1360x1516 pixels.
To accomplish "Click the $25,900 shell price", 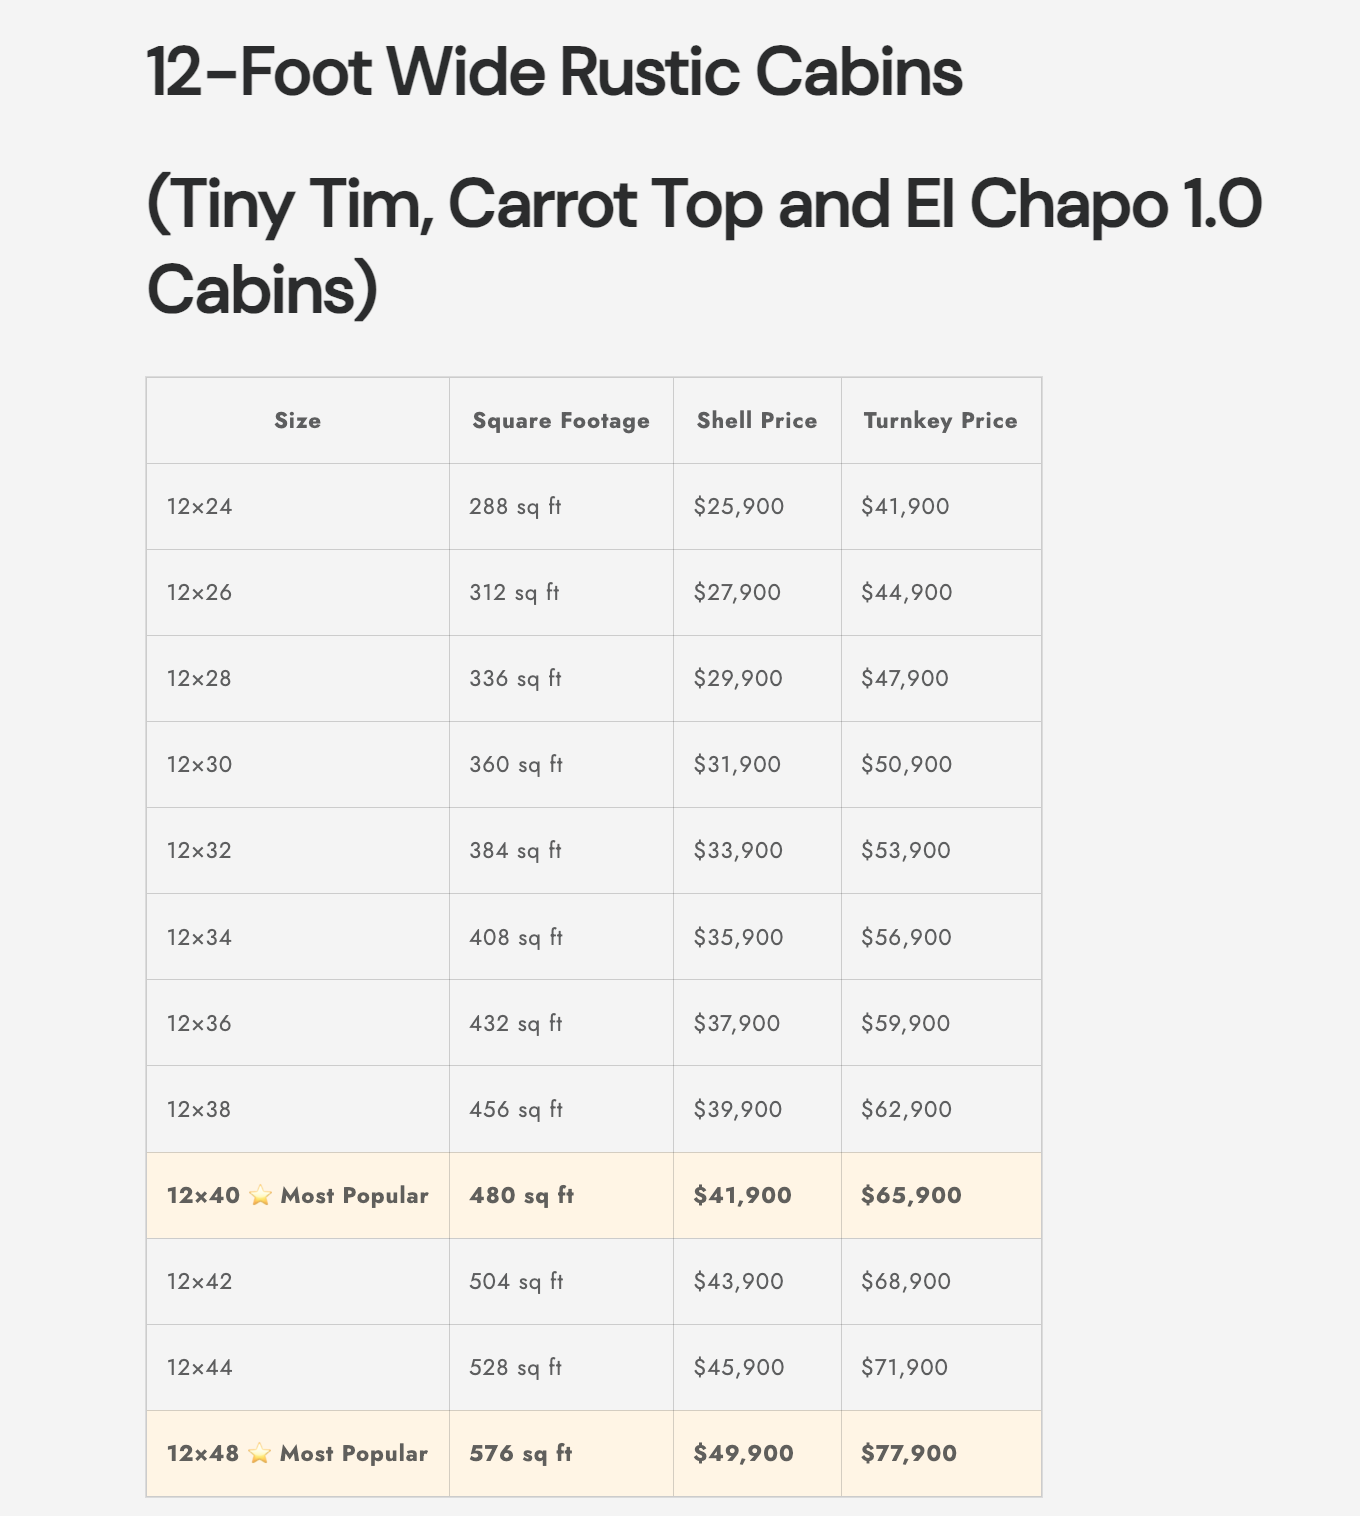I will pos(739,507).
